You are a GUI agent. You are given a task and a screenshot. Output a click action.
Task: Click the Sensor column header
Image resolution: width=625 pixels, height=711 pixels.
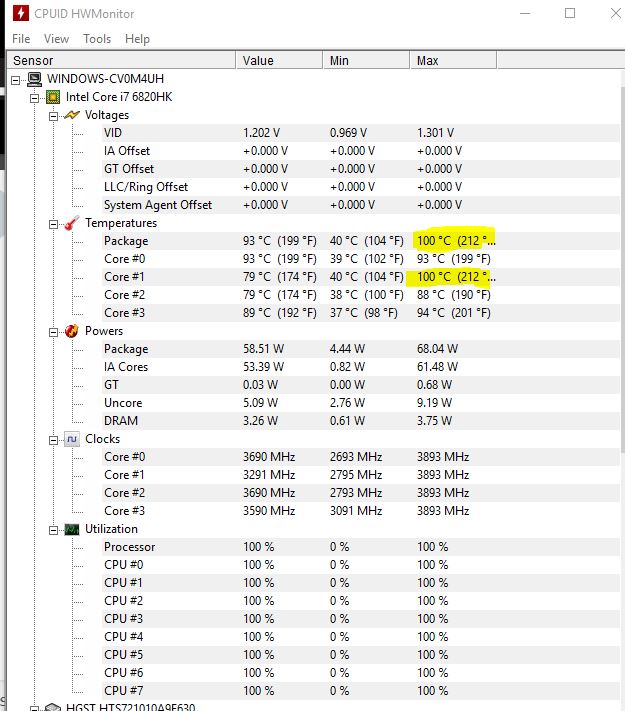122,60
